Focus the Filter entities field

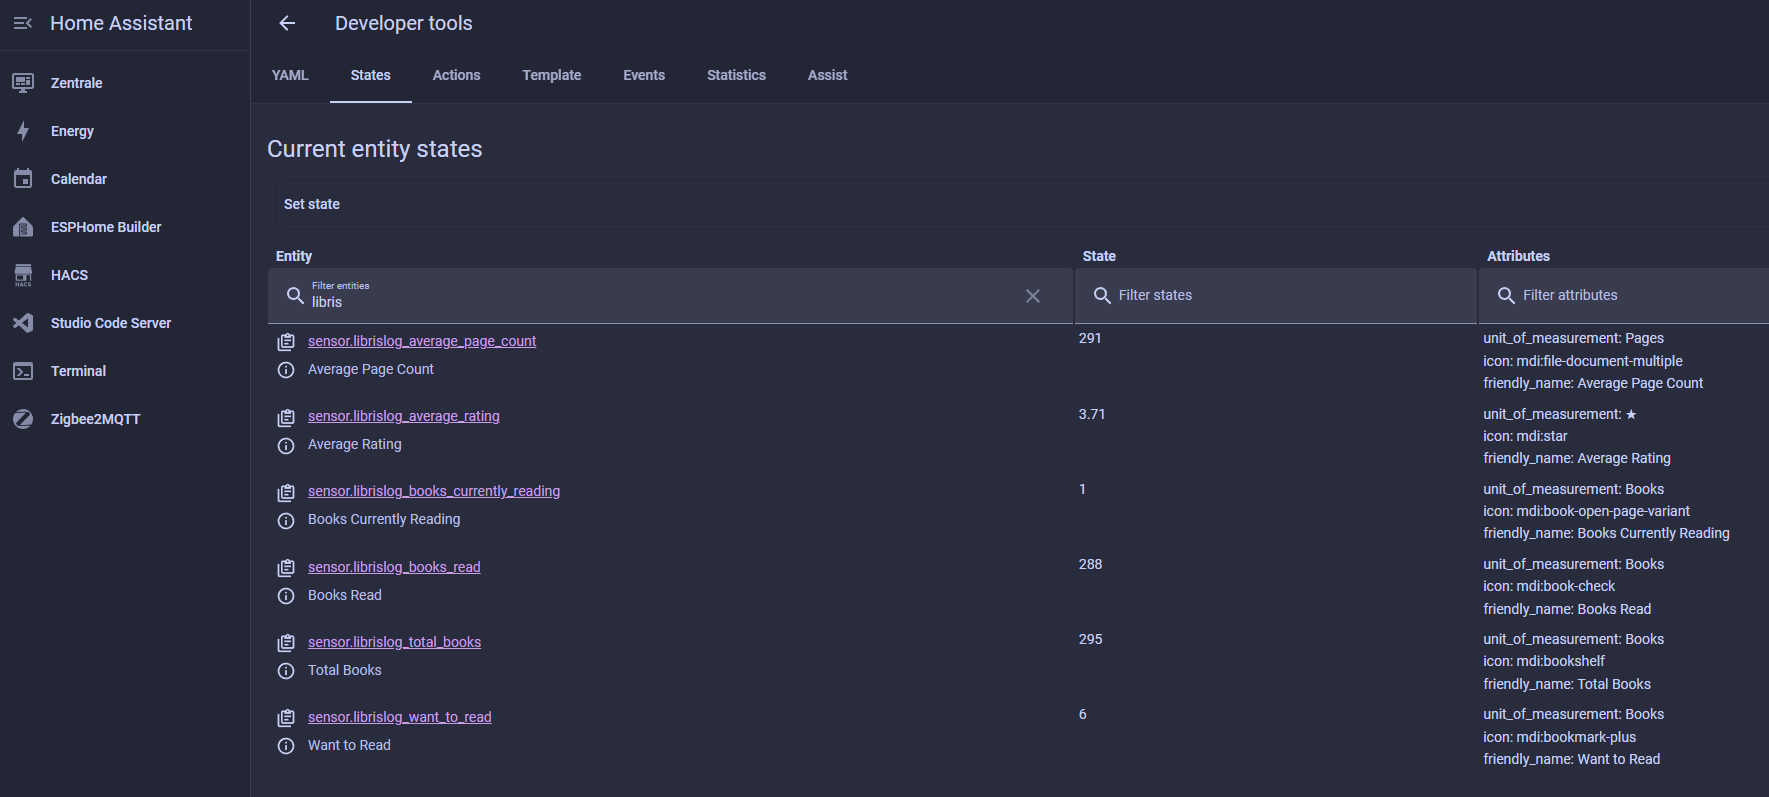click(x=670, y=296)
